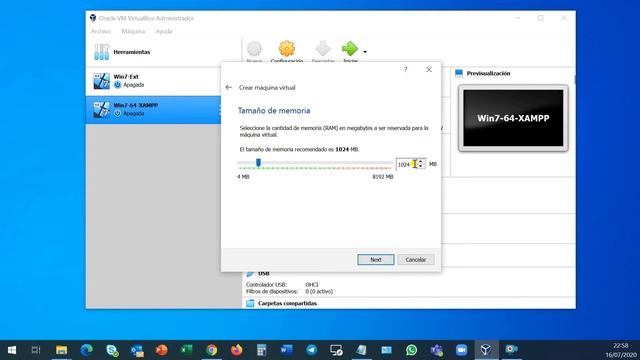Go back using dialog back arrow
Viewport: 640px width, 360px height.
(x=229, y=87)
